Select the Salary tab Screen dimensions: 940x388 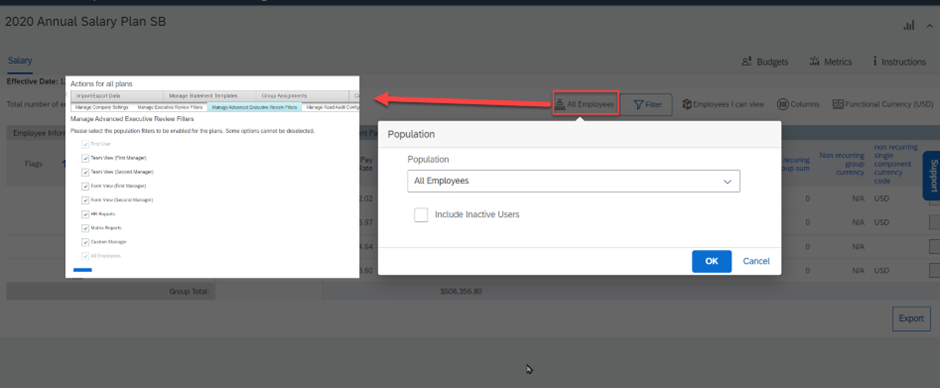pos(20,61)
